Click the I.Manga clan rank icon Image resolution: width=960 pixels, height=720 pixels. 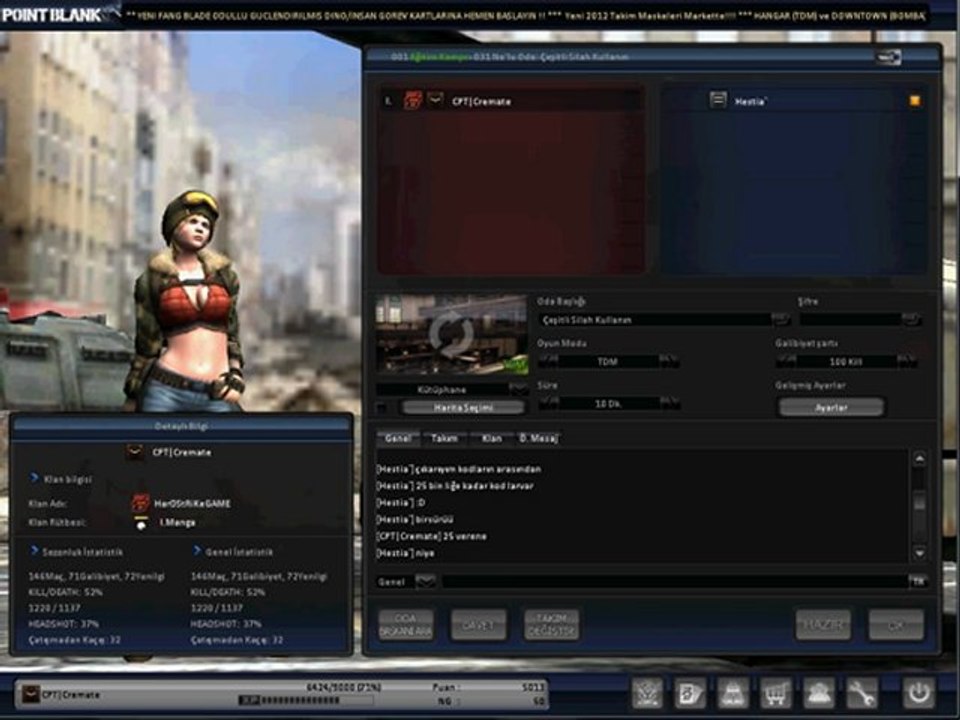[x=141, y=523]
